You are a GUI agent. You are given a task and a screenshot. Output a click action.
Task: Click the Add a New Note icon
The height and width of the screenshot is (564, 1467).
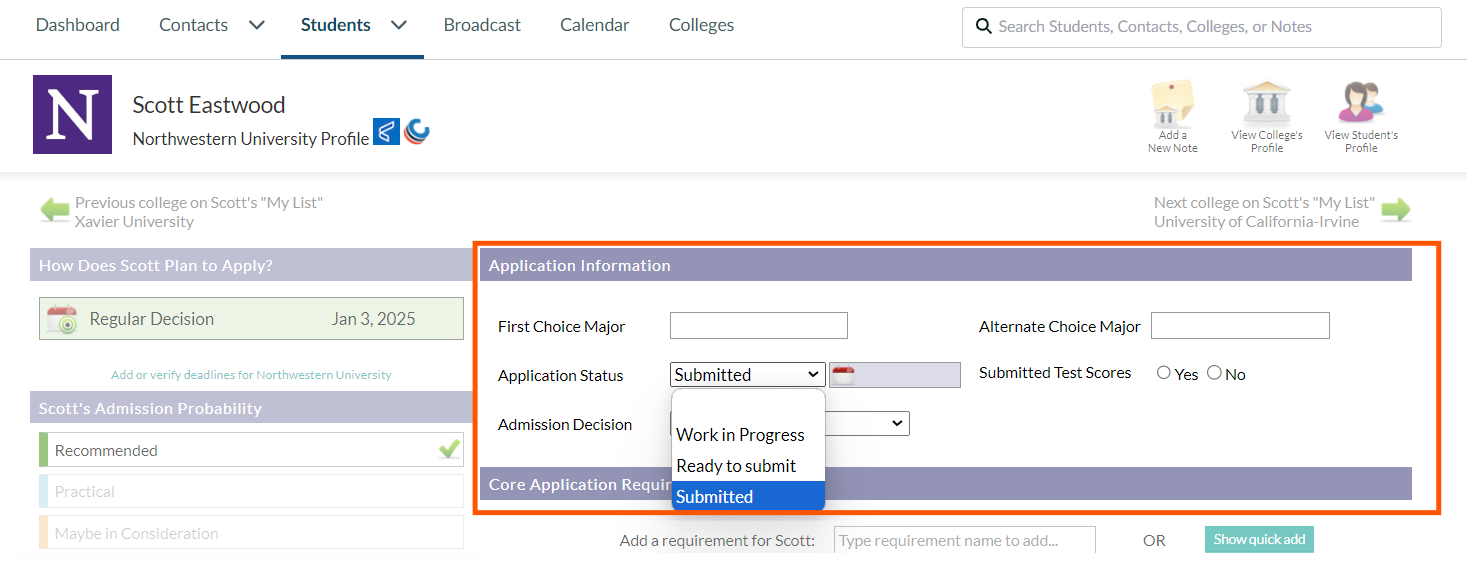pyautogui.click(x=1172, y=103)
